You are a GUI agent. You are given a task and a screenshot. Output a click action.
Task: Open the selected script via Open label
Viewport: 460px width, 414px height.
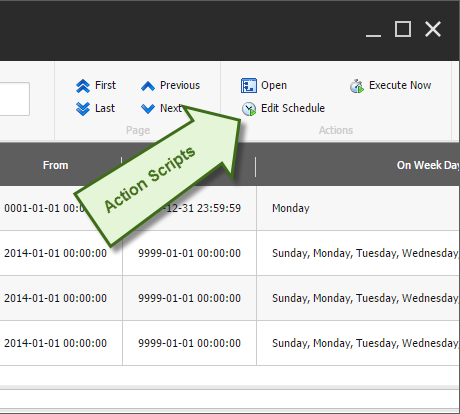pyautogui.click(x=274, y=85)
